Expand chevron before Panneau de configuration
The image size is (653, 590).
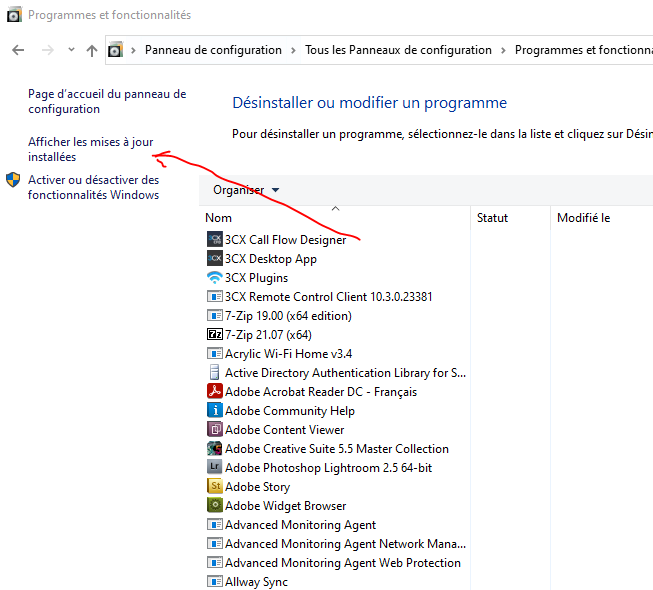click(133, 50)
